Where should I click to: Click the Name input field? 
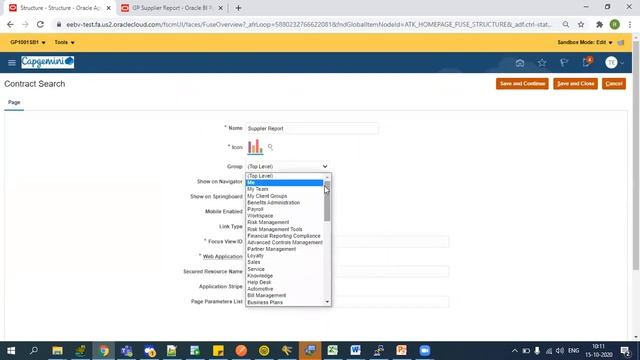pyautogui.click(x=312, y=129)
